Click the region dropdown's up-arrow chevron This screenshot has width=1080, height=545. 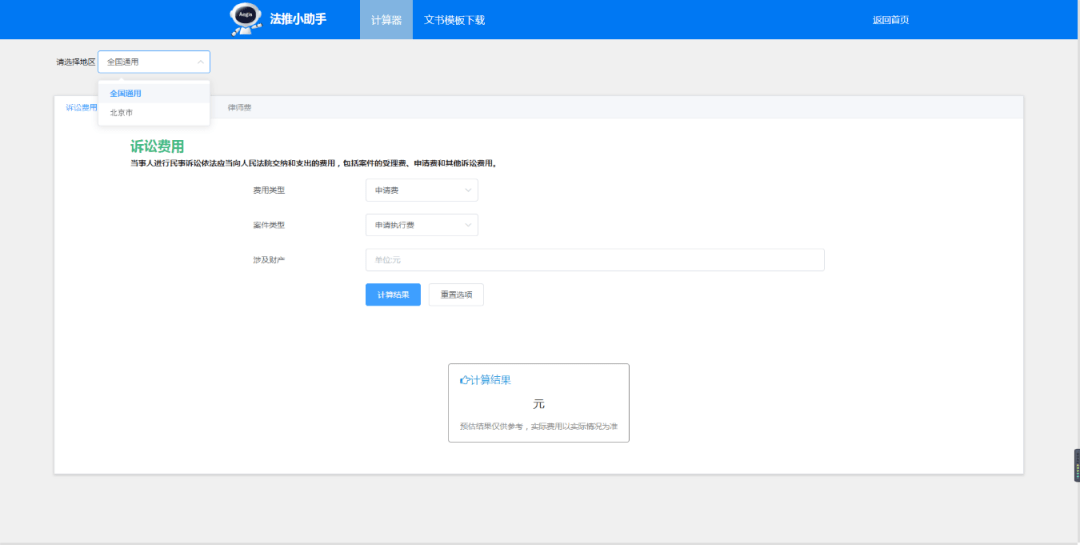pos(200,62)
